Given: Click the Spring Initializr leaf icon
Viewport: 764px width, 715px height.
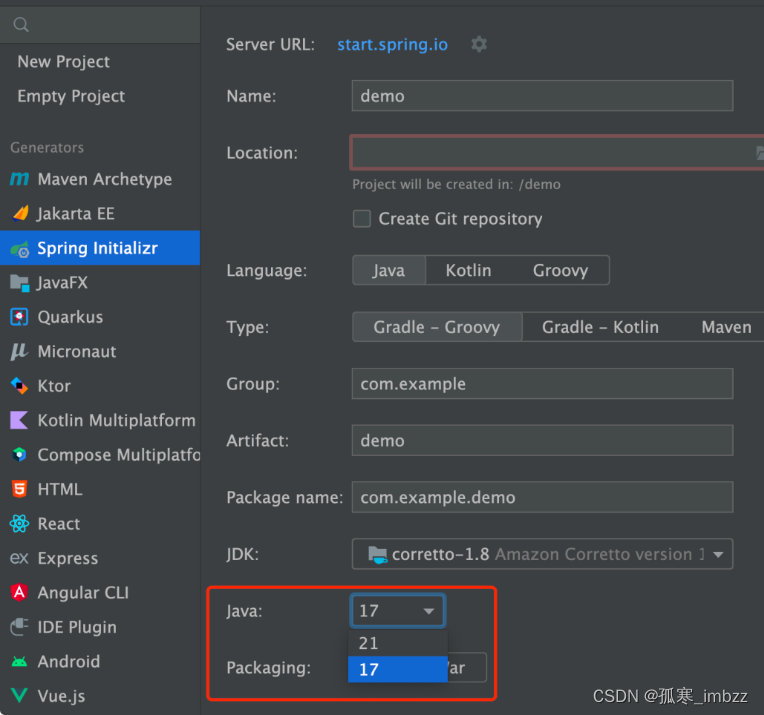Looking at the screenshot, I should pyautogui.click(x=20, y=249).
